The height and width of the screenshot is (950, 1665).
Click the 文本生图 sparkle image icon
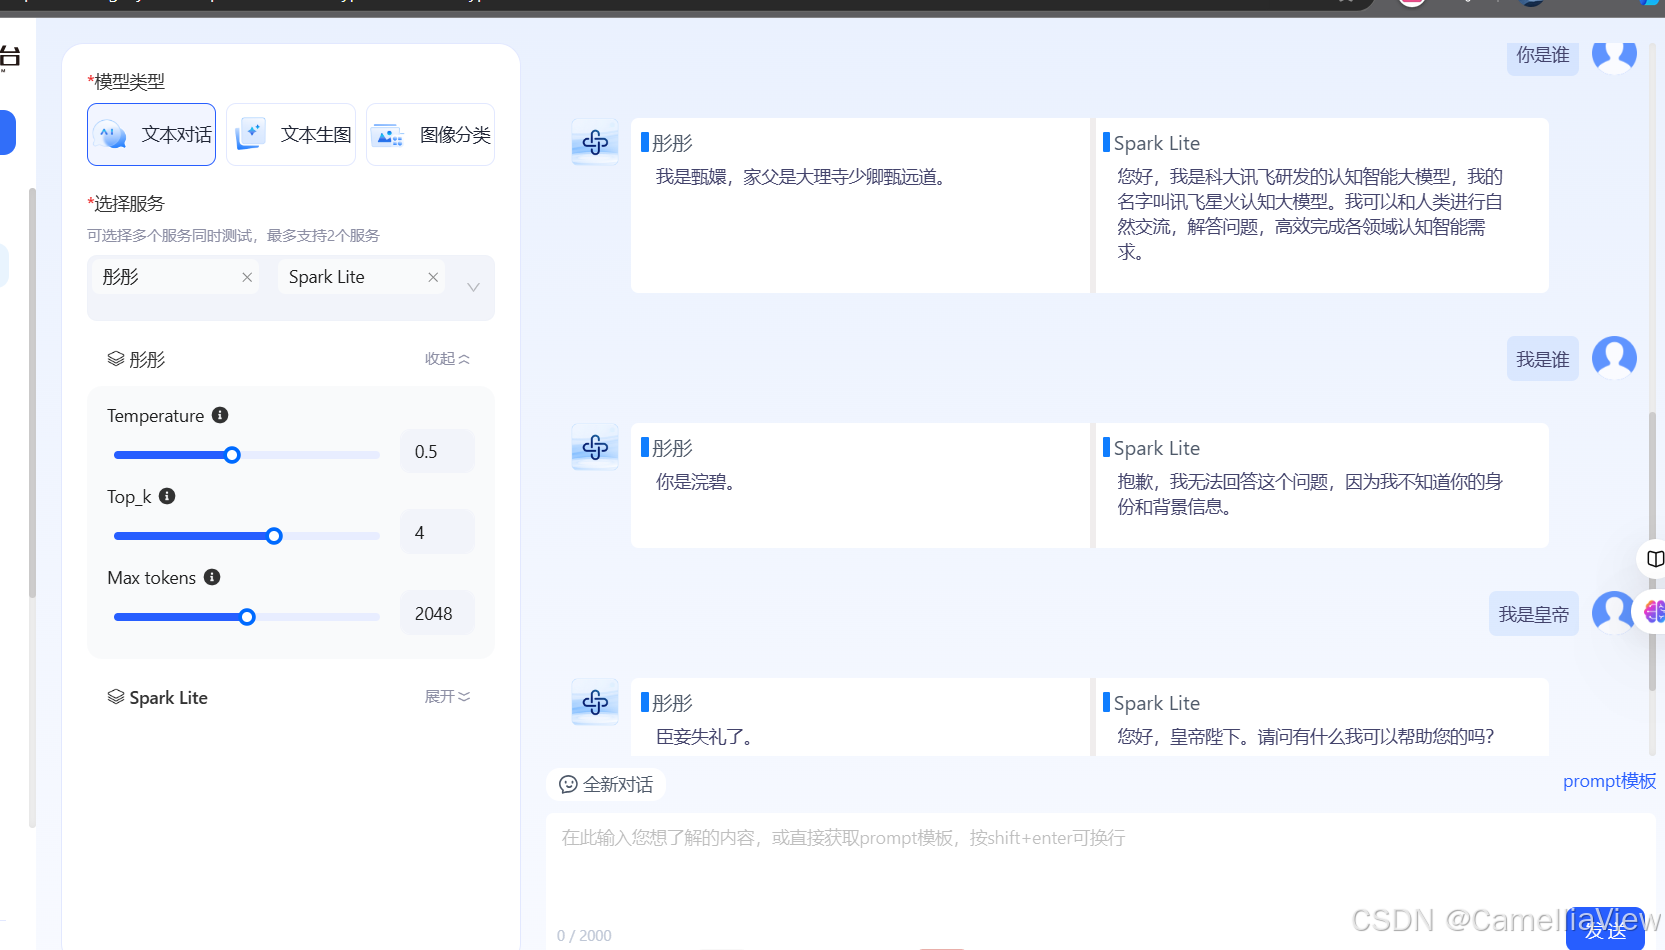[x=250, y=134]
